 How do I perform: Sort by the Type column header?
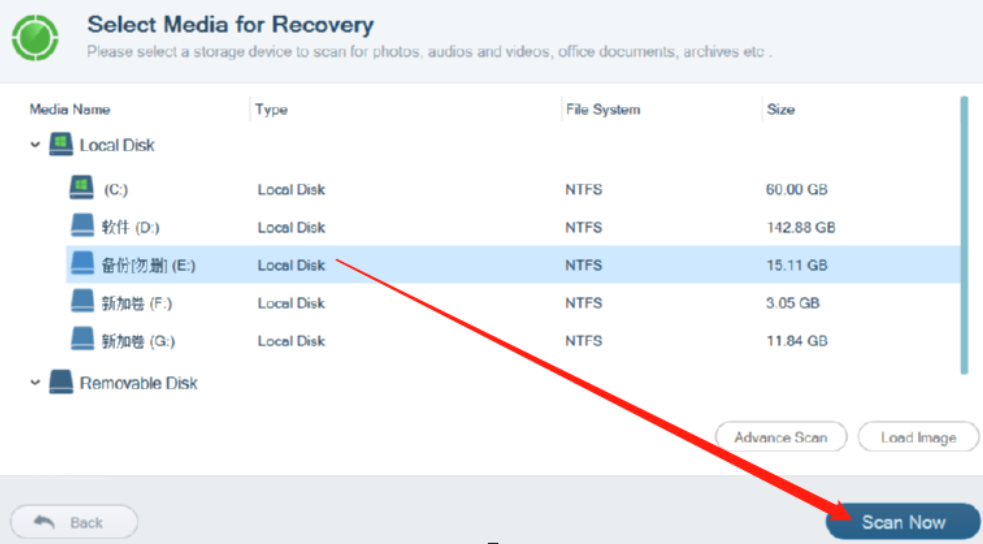click(x=271, y=109)
